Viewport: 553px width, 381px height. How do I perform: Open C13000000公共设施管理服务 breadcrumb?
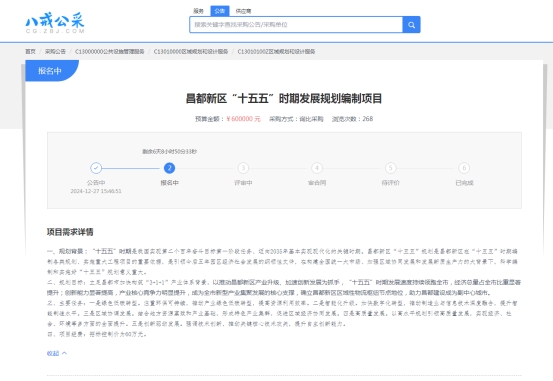pos(110,52)
